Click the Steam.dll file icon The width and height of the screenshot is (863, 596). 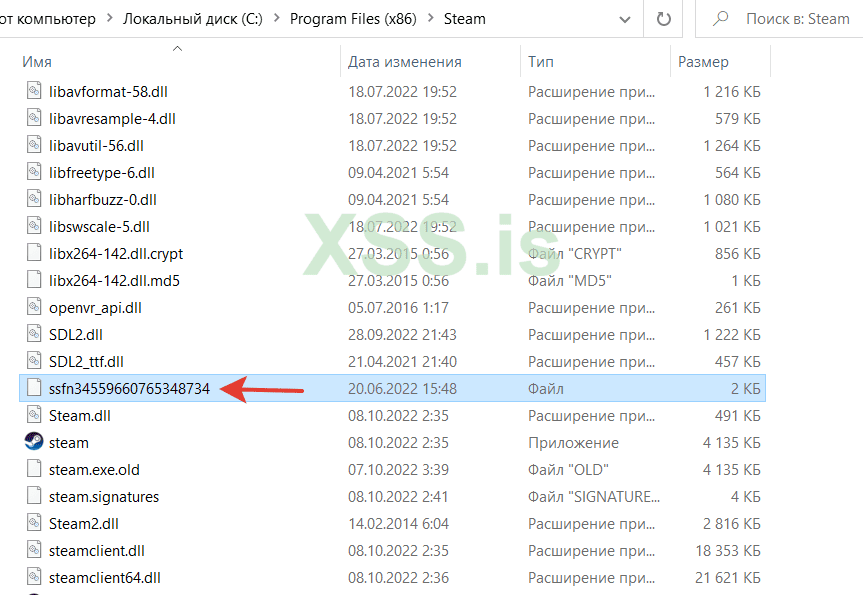point(34,414)
